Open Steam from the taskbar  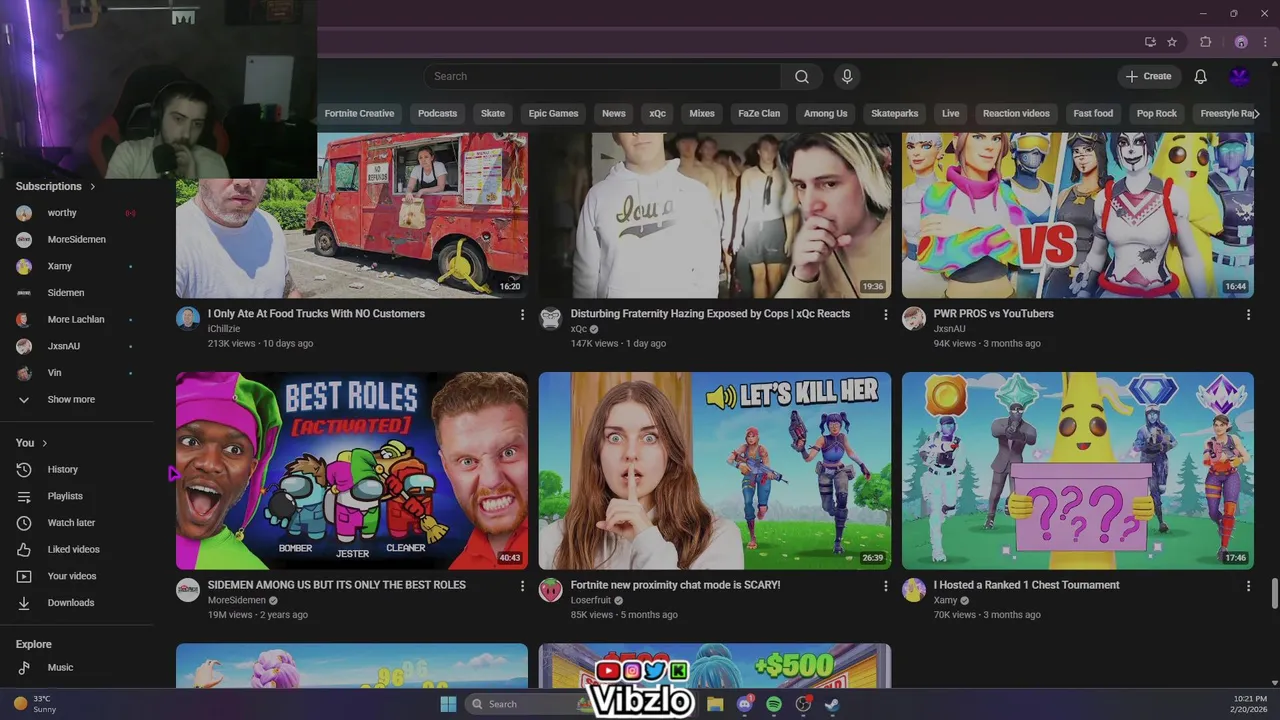pyautogui.click(x=832, y=704)
